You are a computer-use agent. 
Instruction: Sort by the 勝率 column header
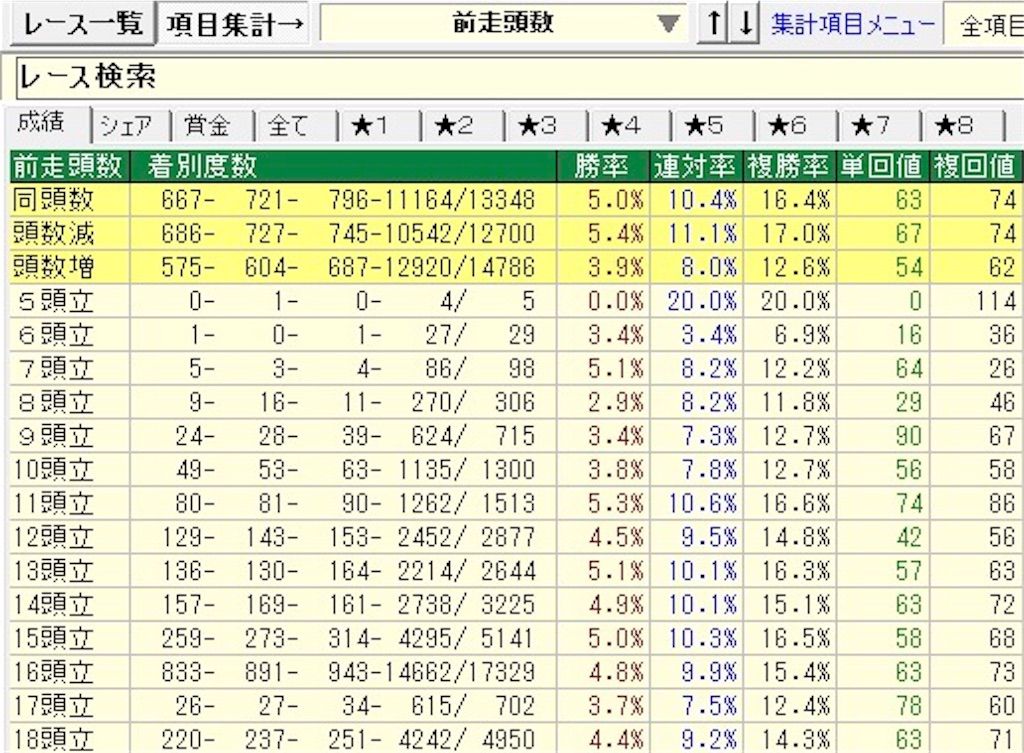(603, 167)
